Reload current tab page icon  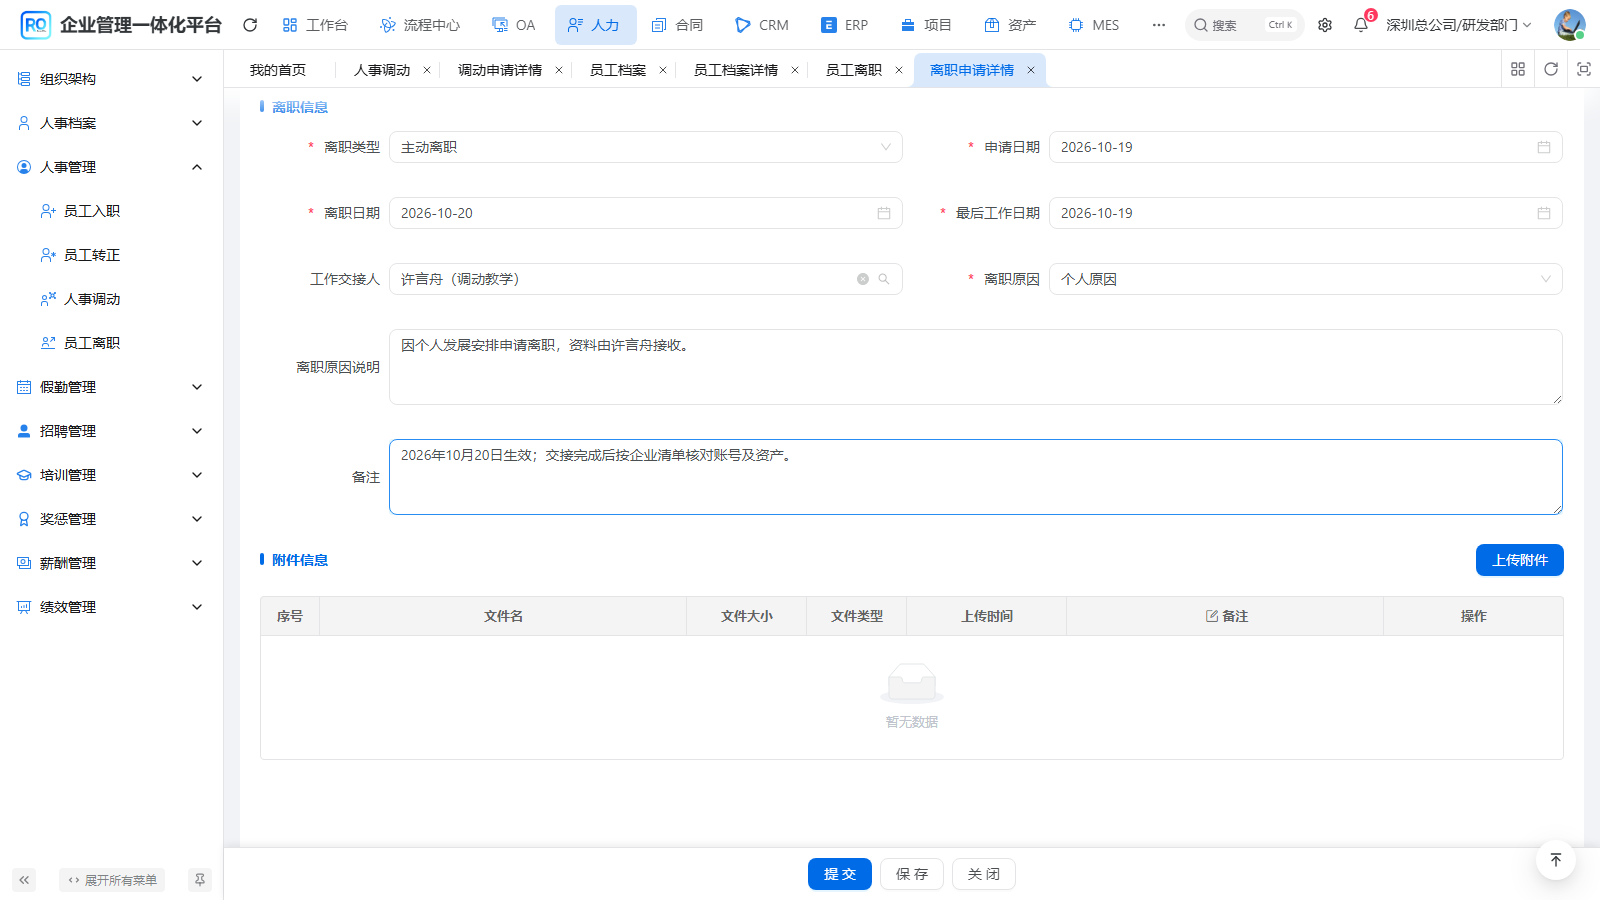pyautogui.click(x=1551, y=69)
